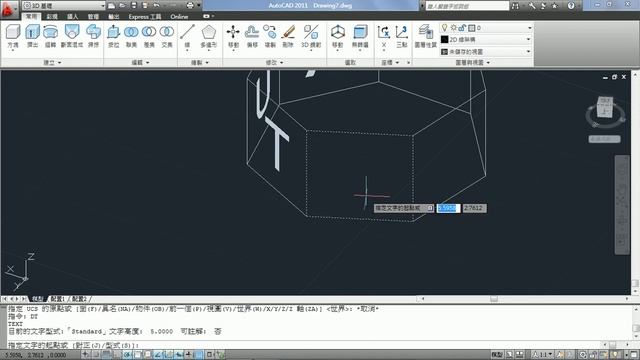Toggle the layer 0 lock icon
This screenshot has height=360, width=640.
click(x=462, y=28)
